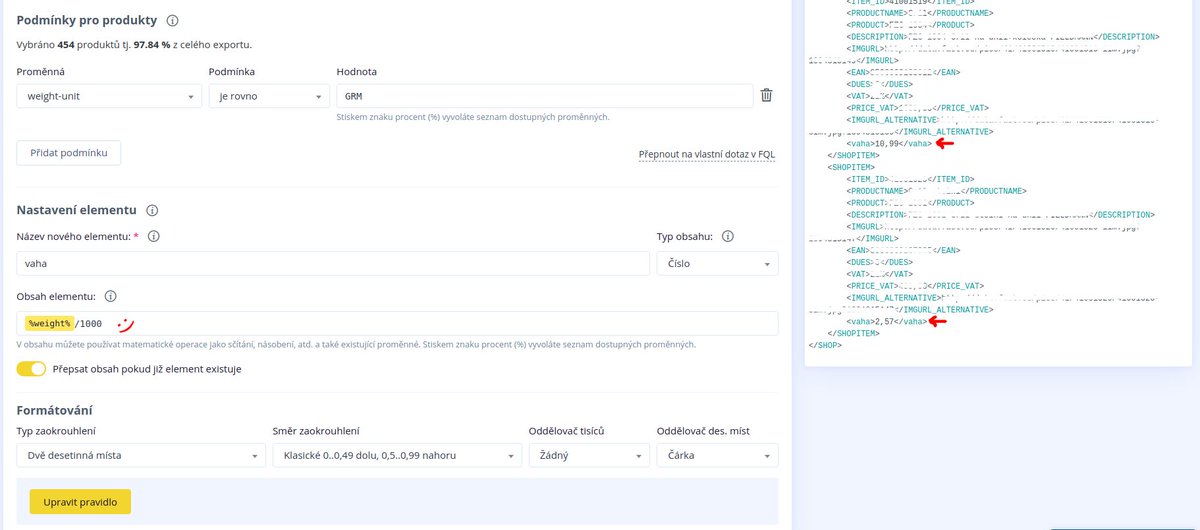The width and height of the screenshot is (1200, 530).
Task: Click the %weight% variable tag
Action: [50, 323]
